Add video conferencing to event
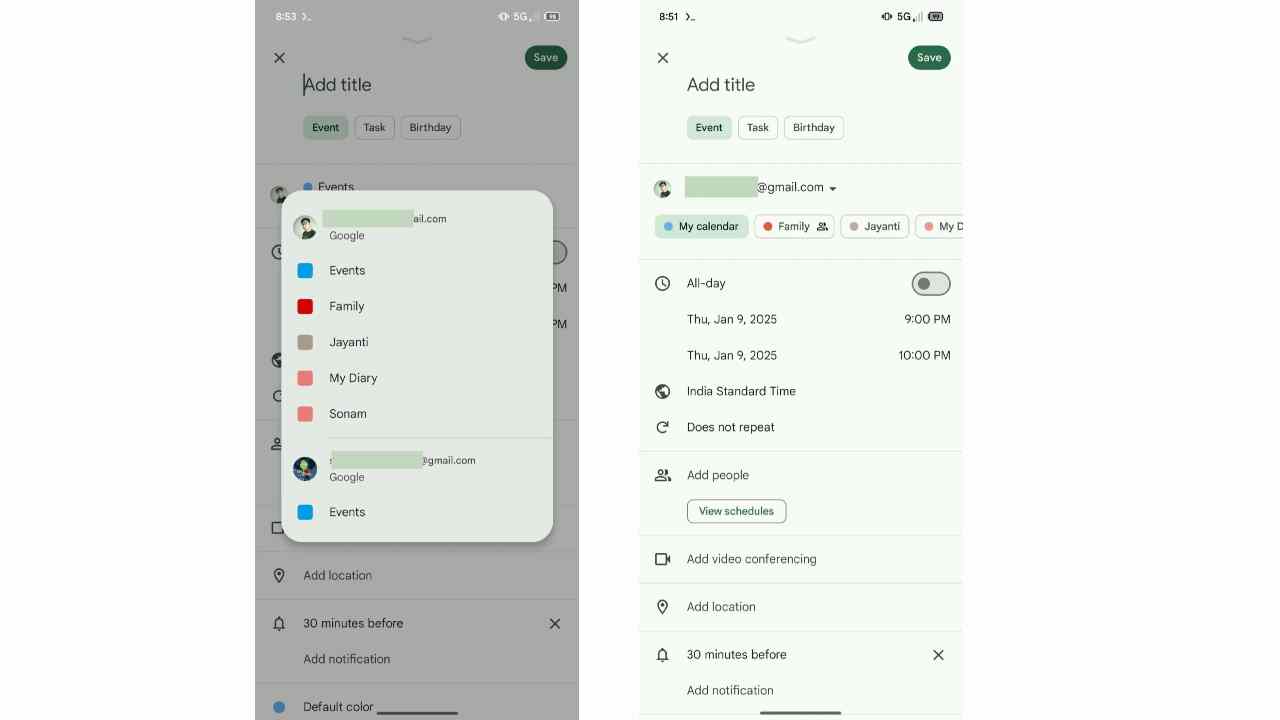 coord(752,559)
